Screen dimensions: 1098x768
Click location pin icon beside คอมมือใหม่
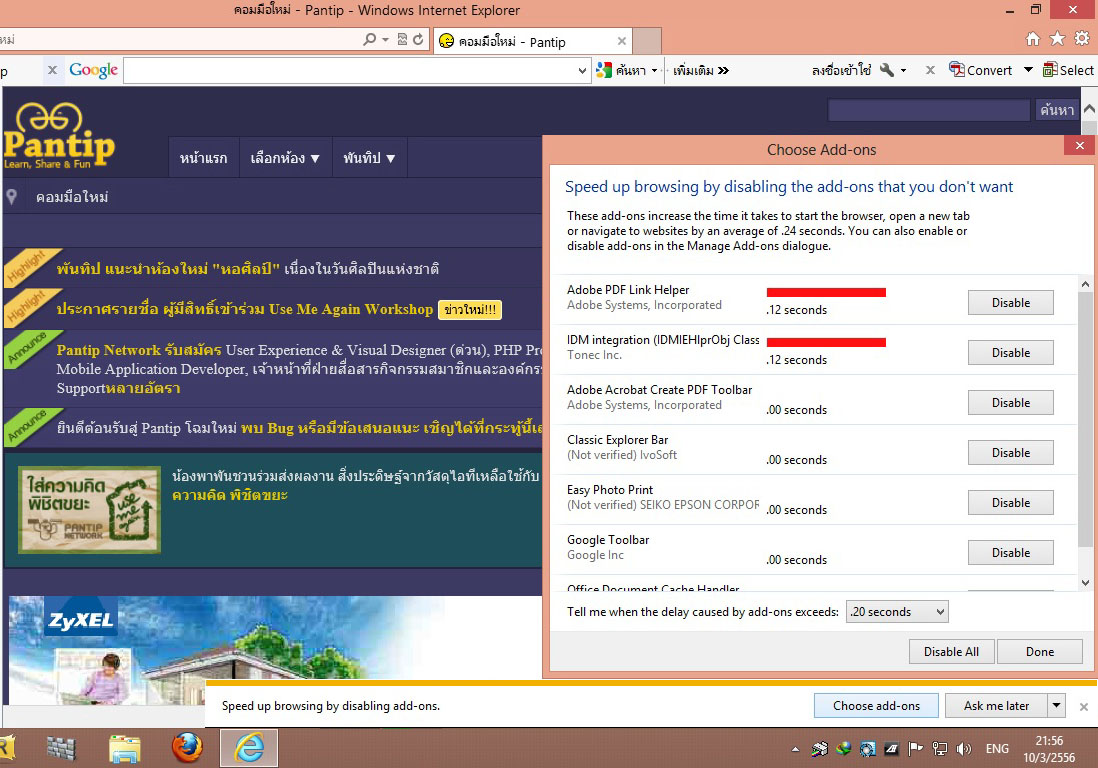click(12, 197)
